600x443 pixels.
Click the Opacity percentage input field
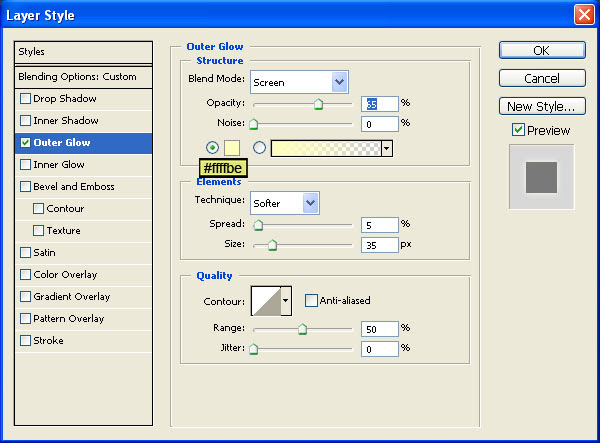[x=380, y=104]
